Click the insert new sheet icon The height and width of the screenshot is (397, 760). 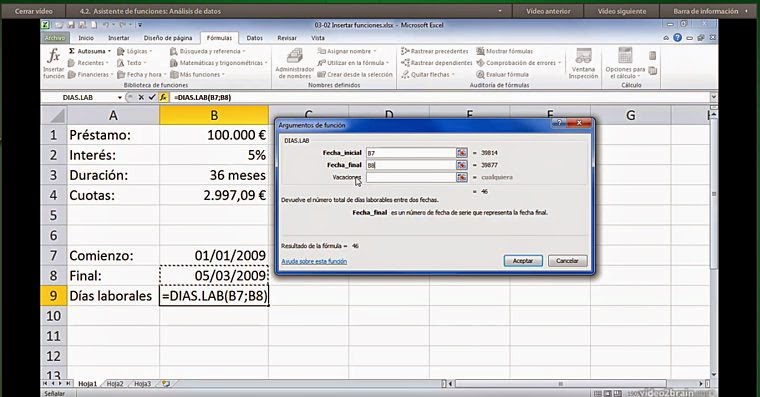166,383
